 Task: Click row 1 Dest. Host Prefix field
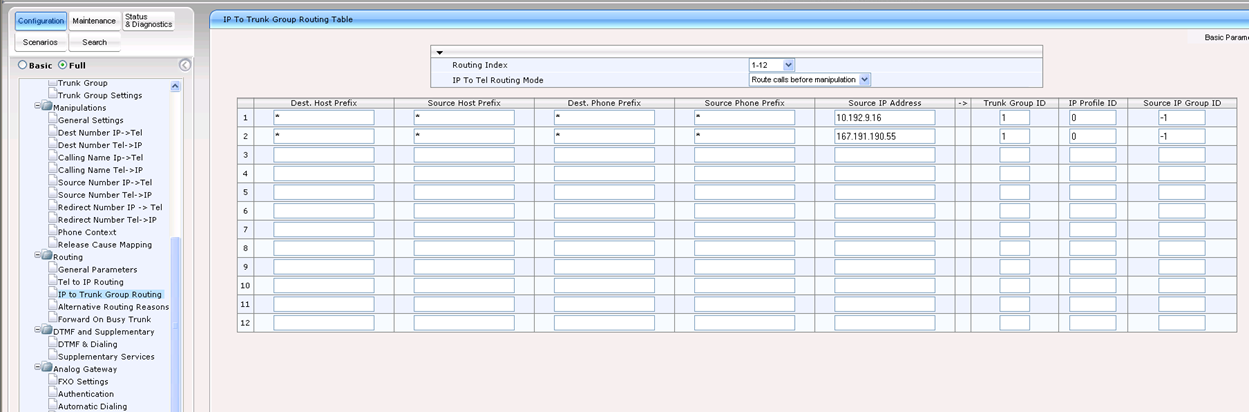click(324, 117)
